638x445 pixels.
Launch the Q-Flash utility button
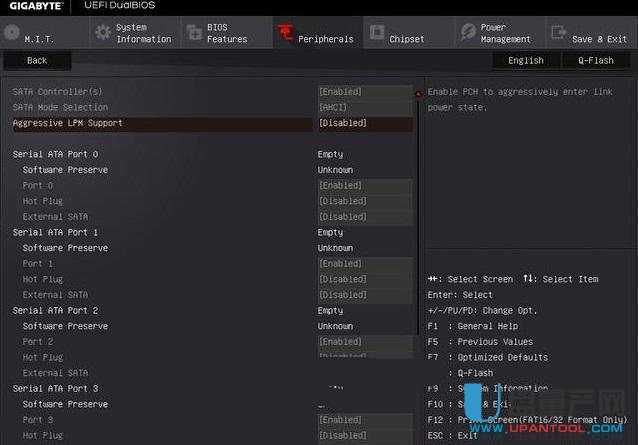pyautogui.click(x=595, y=60)
